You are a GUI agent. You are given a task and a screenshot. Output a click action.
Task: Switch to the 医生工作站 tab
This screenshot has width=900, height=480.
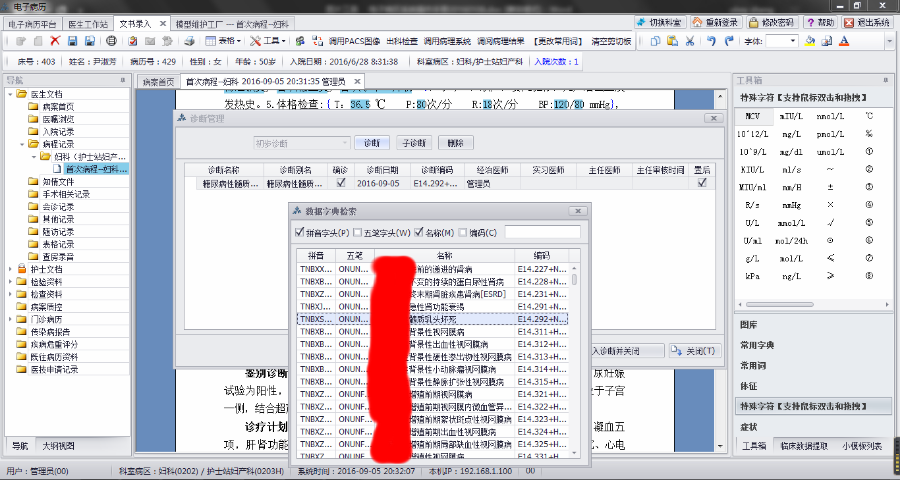coord(87,24)
